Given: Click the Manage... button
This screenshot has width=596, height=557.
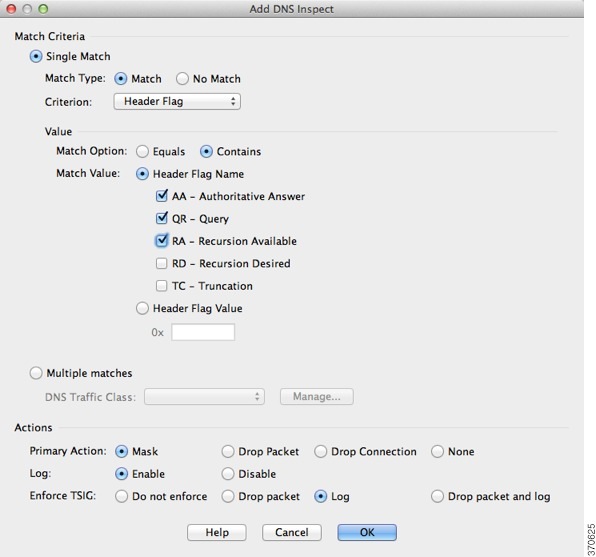Looking at the screenshot, I should [x=317, y=397].
